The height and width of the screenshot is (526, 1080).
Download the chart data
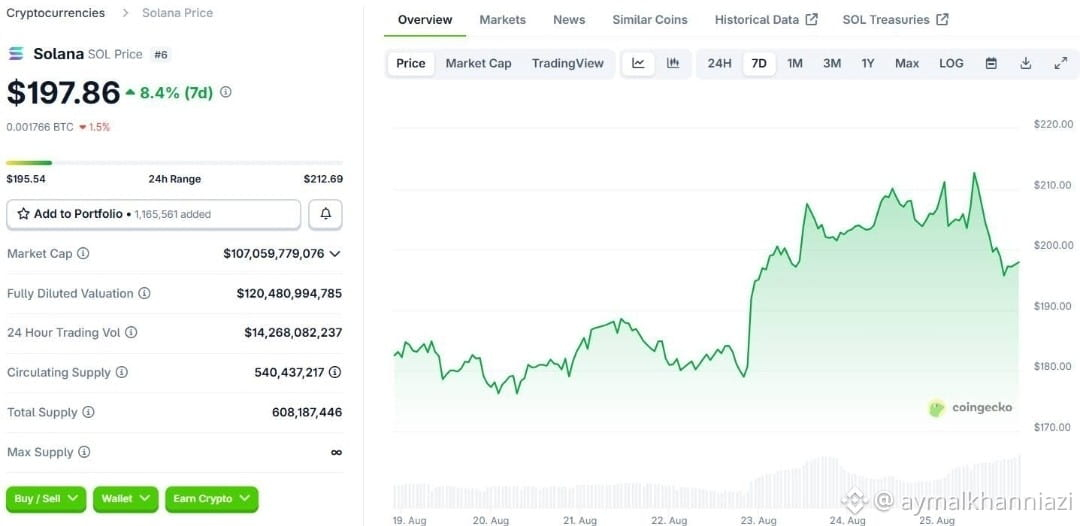(1026, 63)
